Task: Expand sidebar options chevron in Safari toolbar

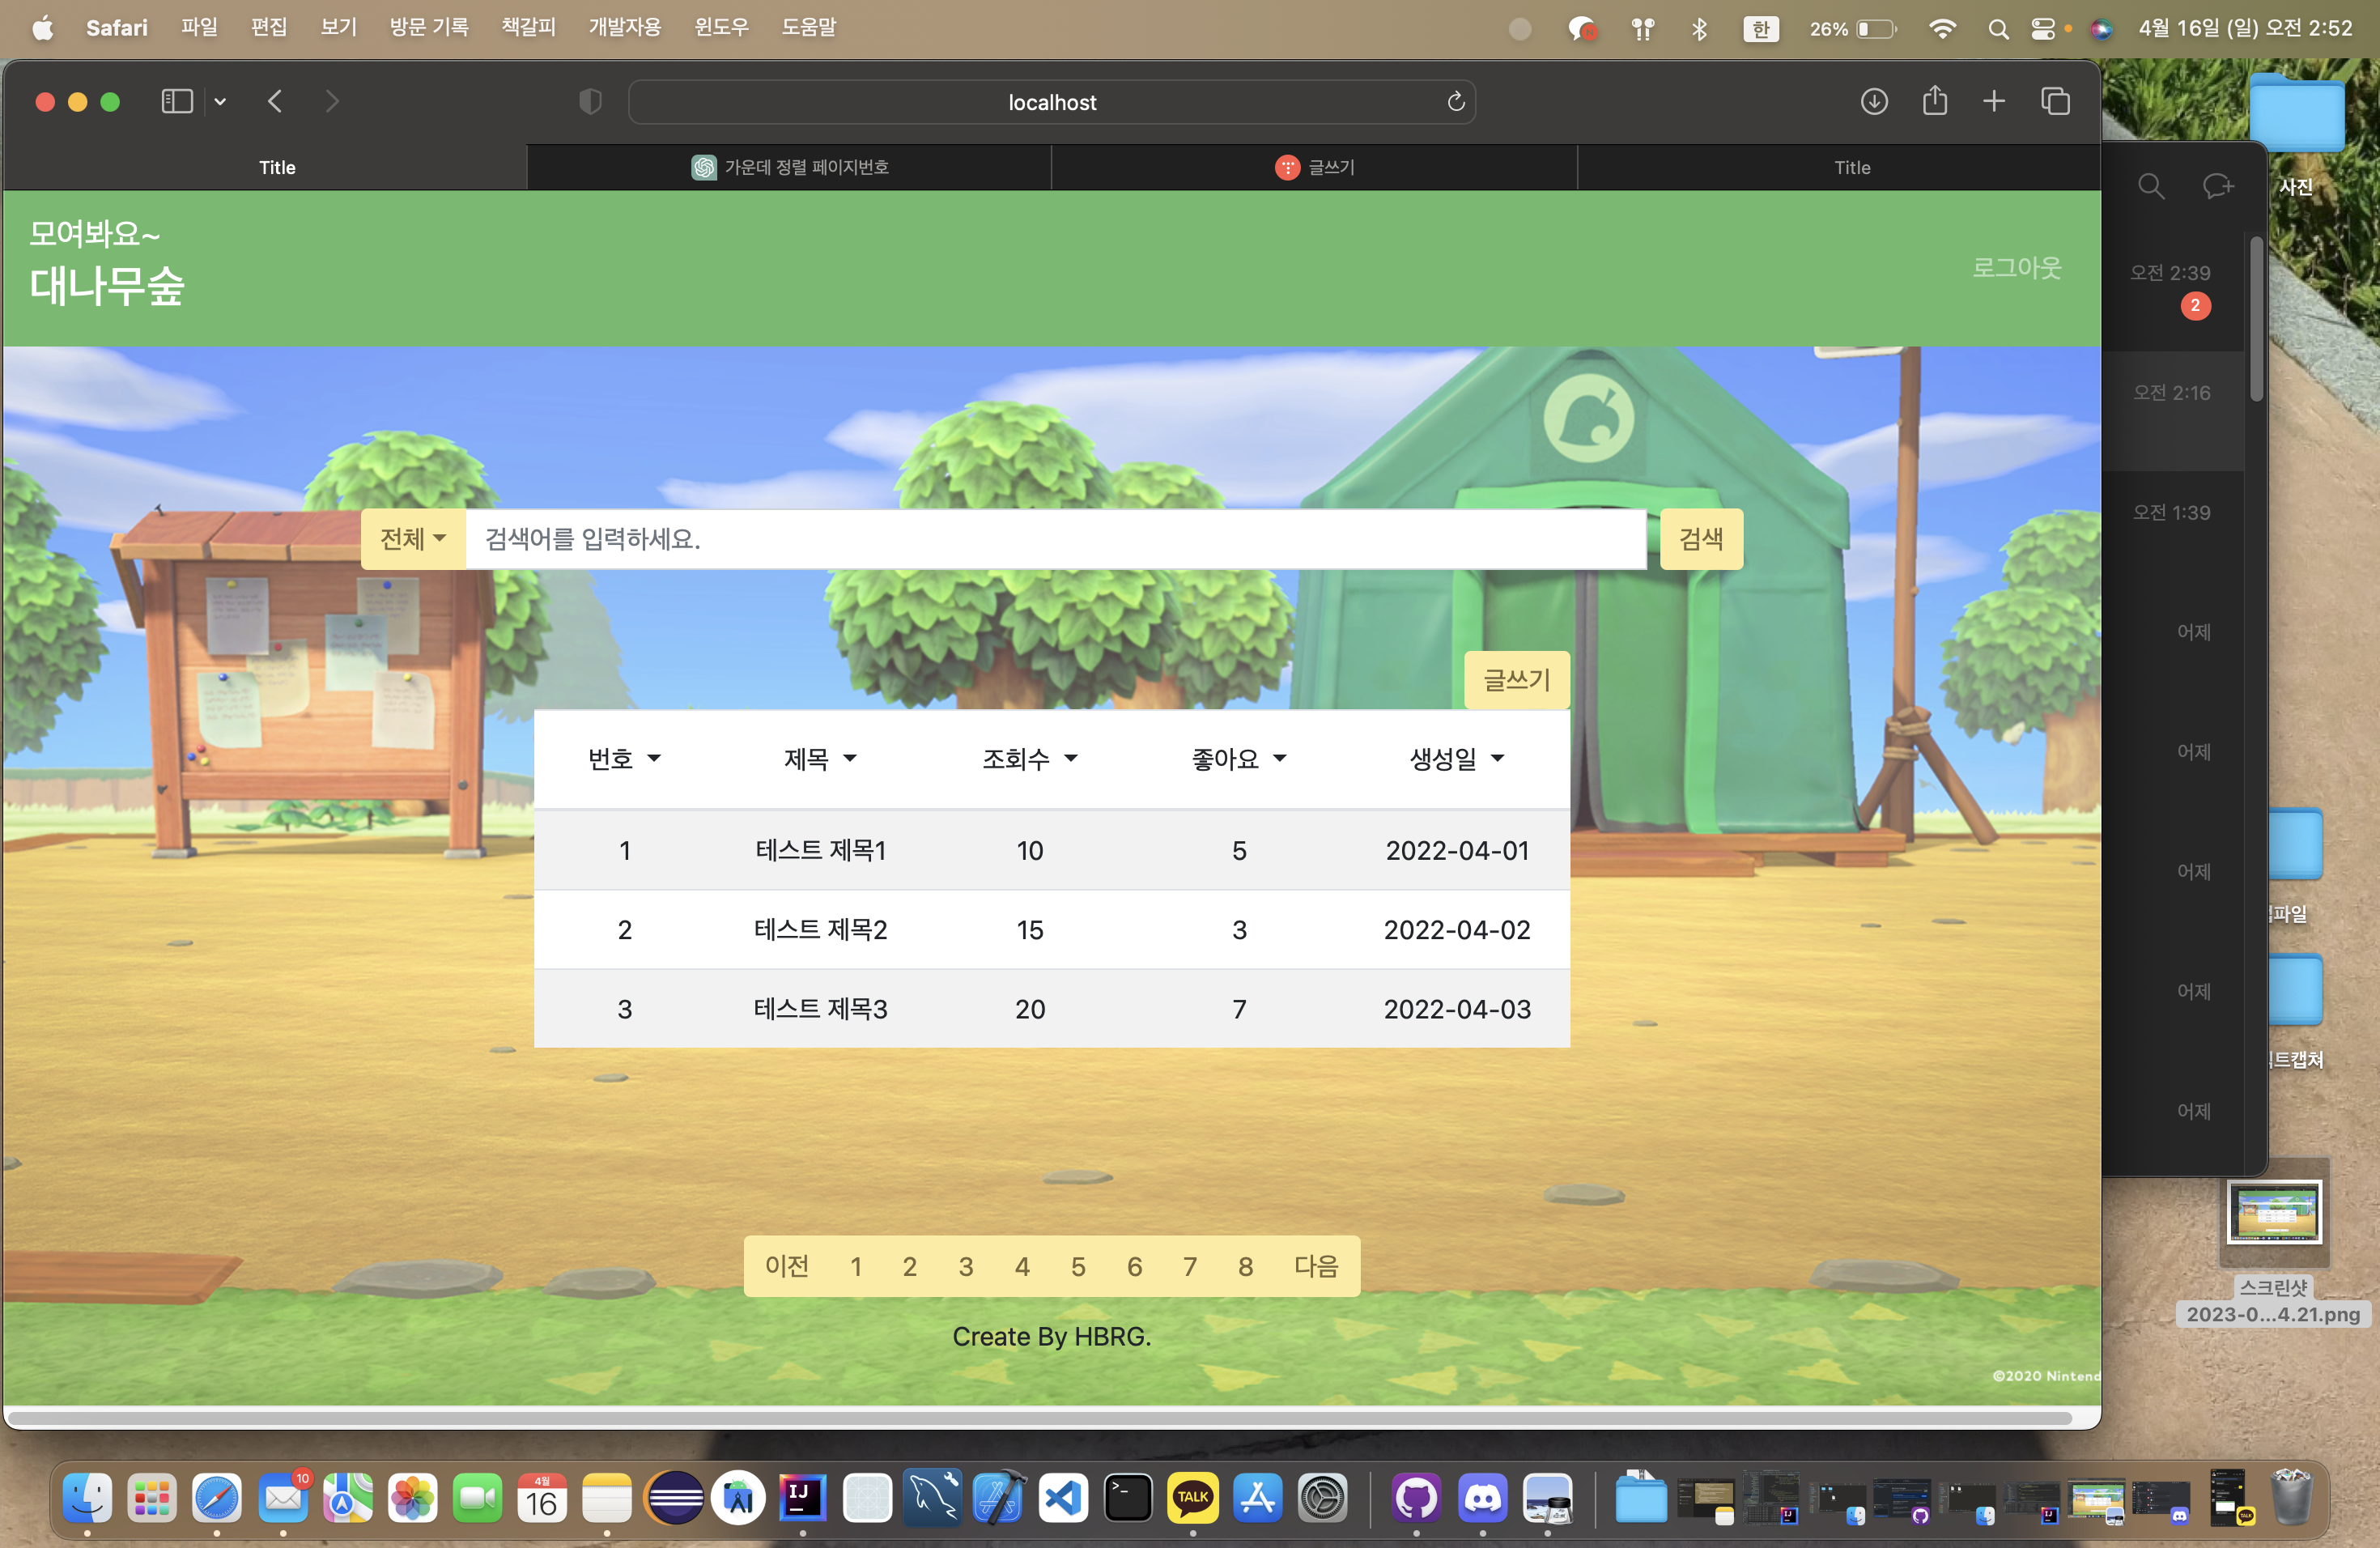Action: [x=220, y=102]
